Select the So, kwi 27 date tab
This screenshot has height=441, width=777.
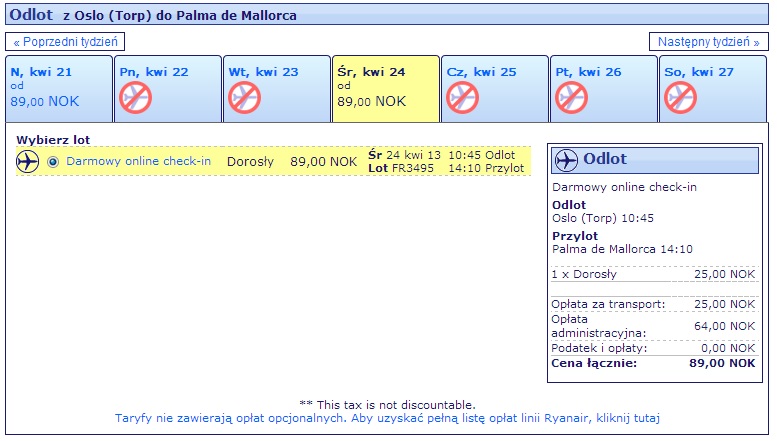tap(713, 89)
